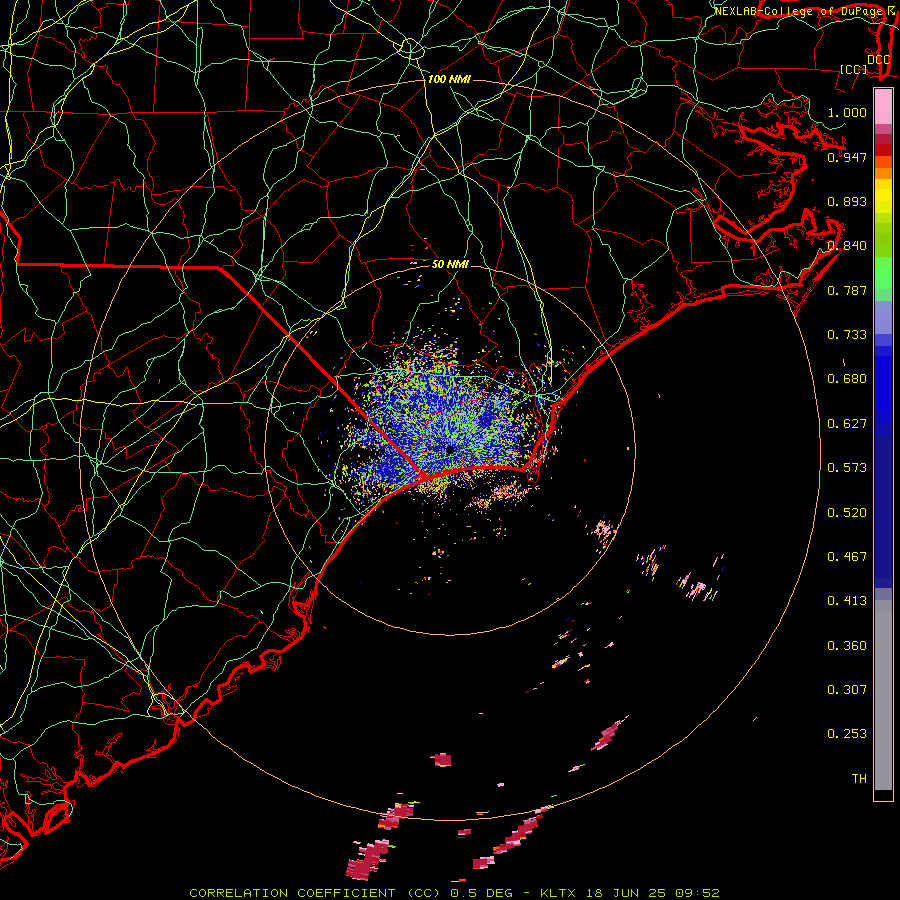This screenshot has height=900, width=900.
Task: Click the 0.573 legend value
Action: (847, 468)
